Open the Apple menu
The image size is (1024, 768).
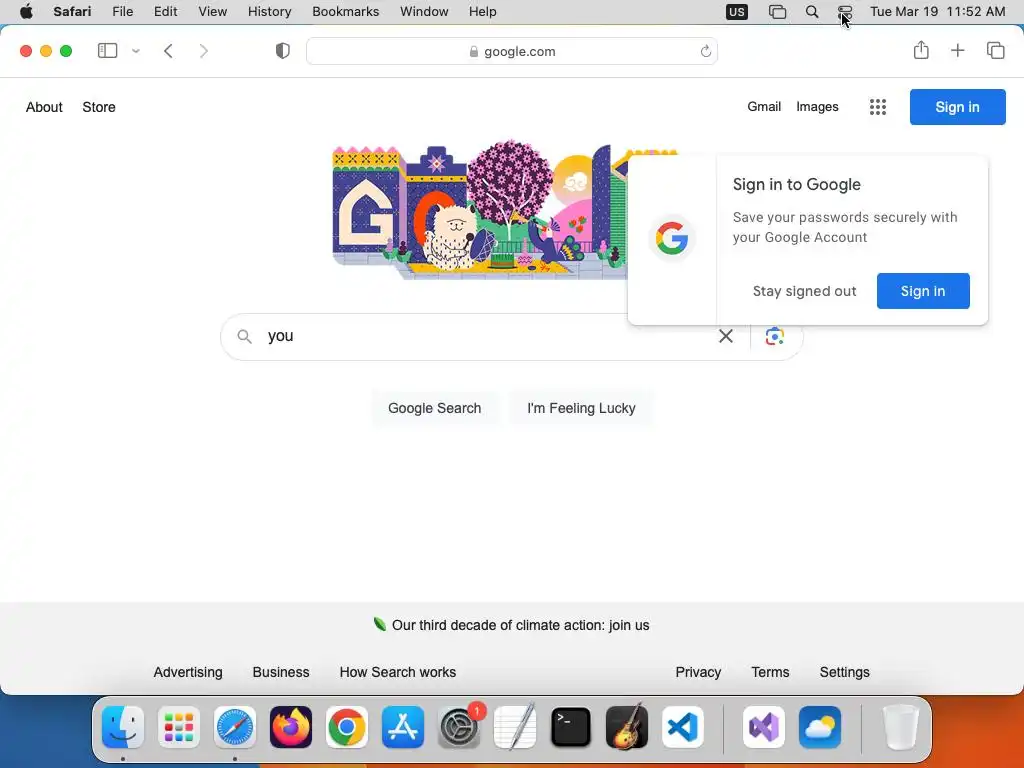click(26, 12)
